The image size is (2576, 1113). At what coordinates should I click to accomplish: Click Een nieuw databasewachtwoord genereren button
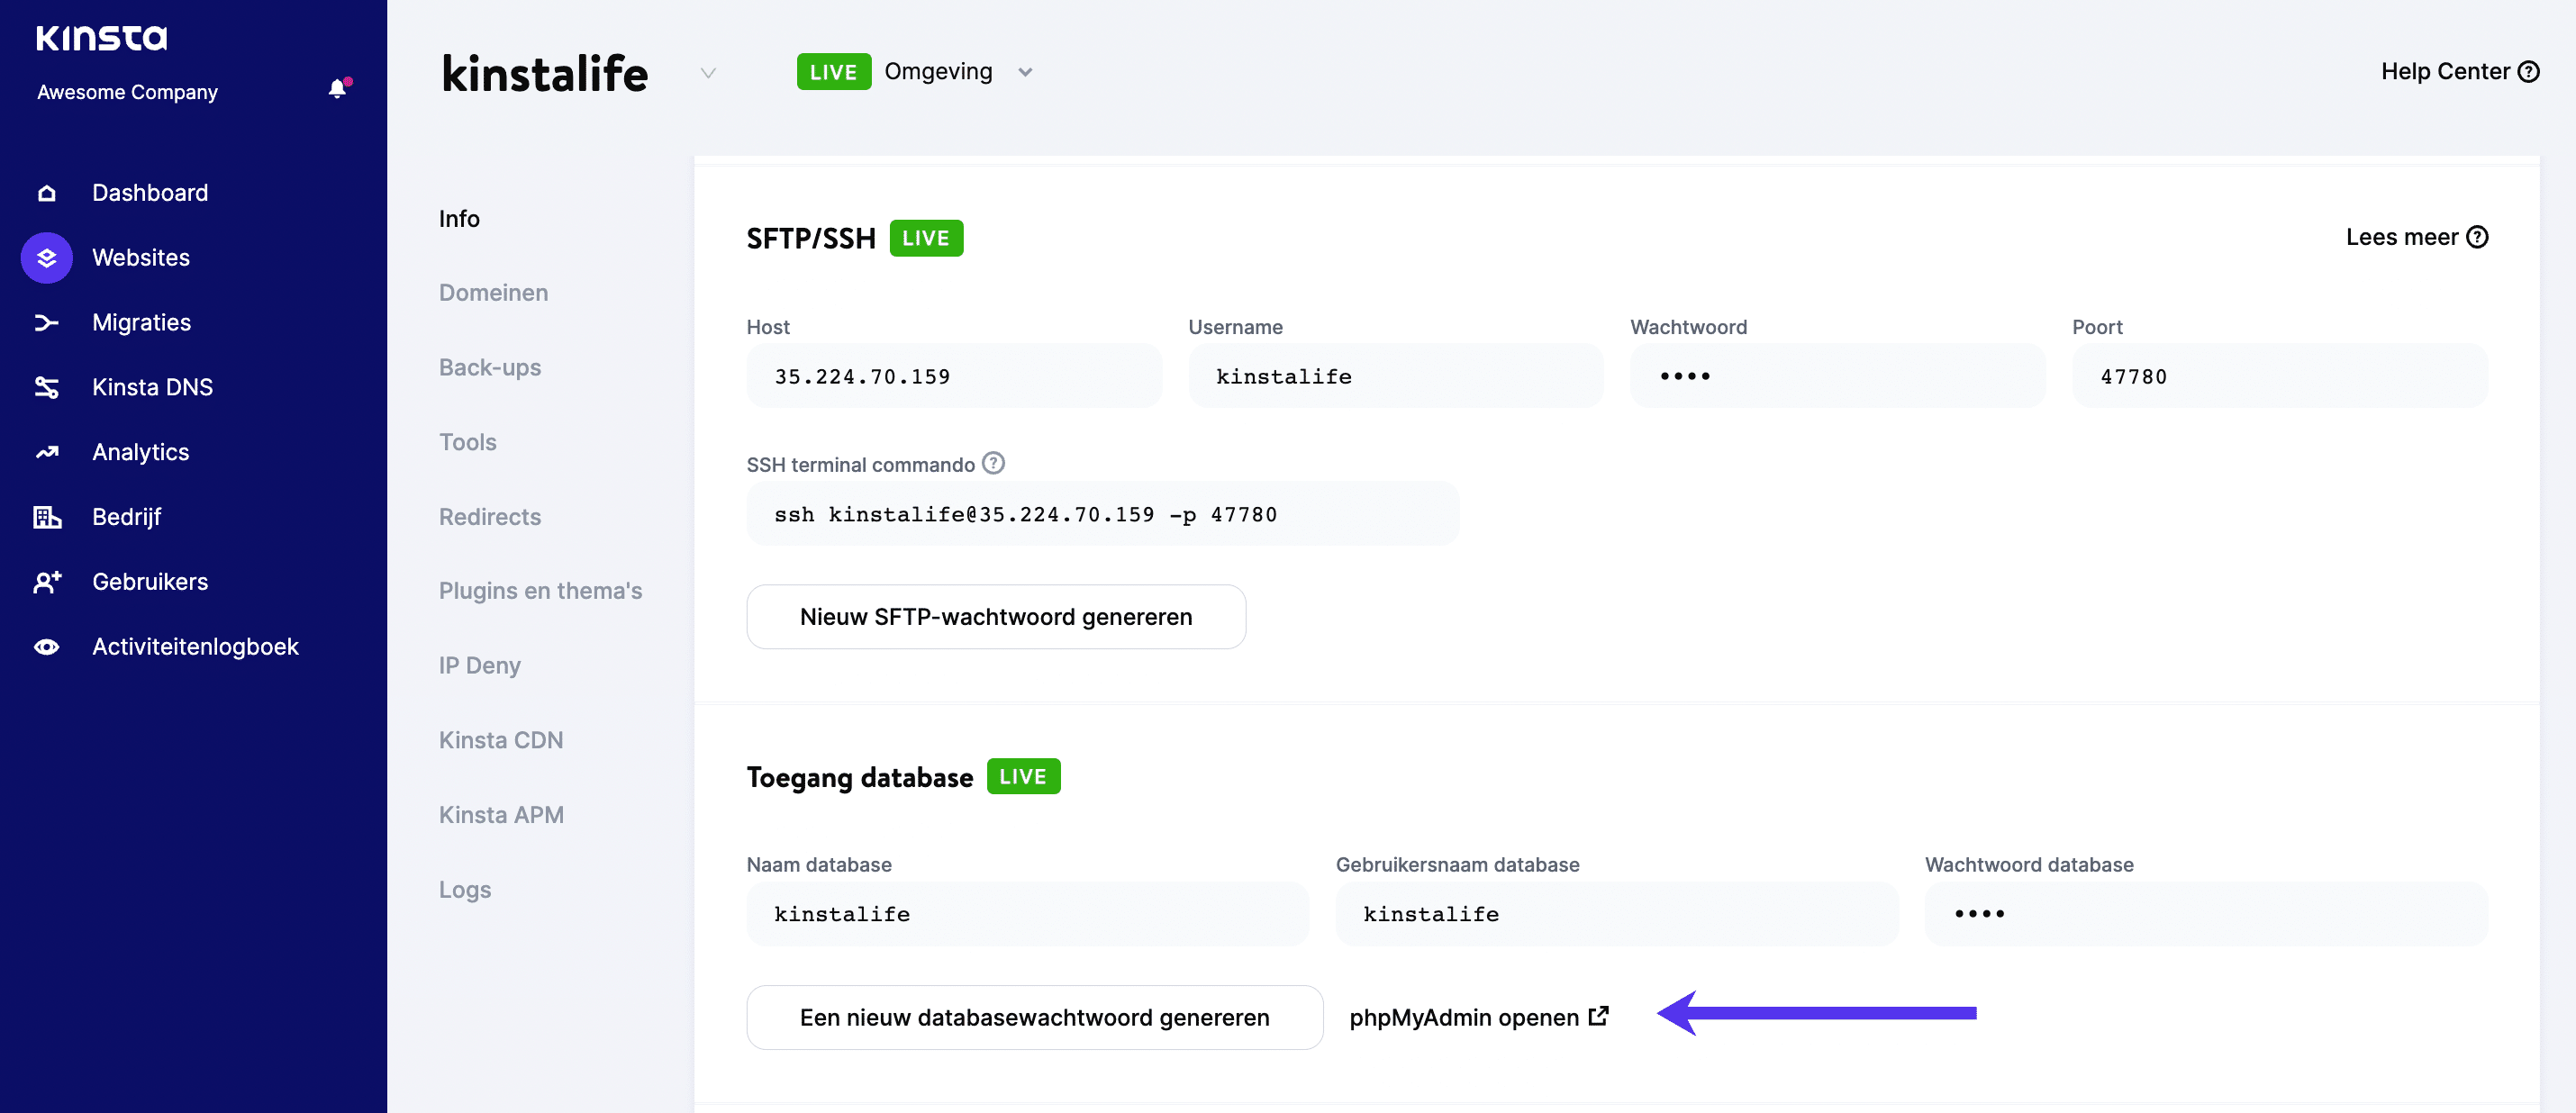pos(1035,1018)
